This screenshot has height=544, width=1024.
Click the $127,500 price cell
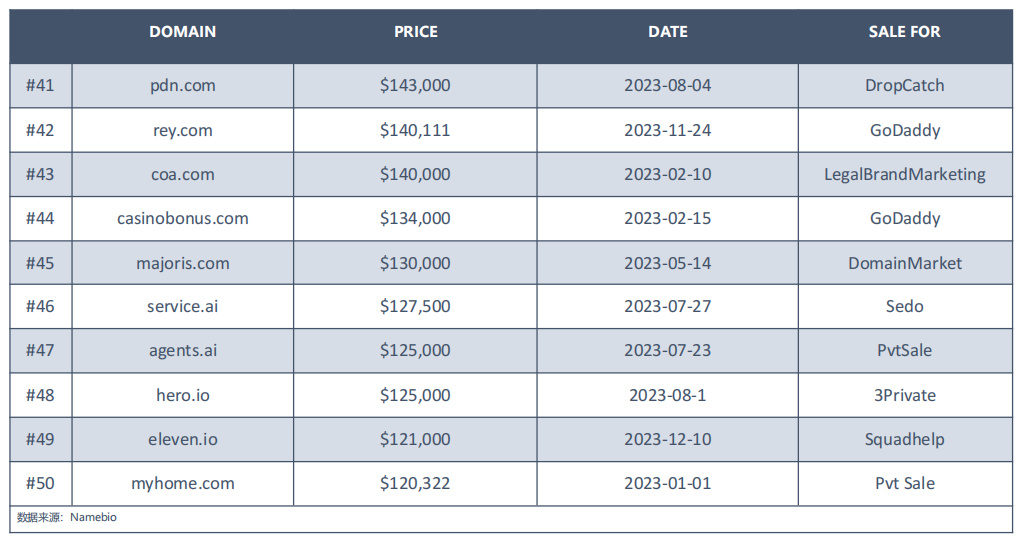pyautogui.click(x=415, y=306)
